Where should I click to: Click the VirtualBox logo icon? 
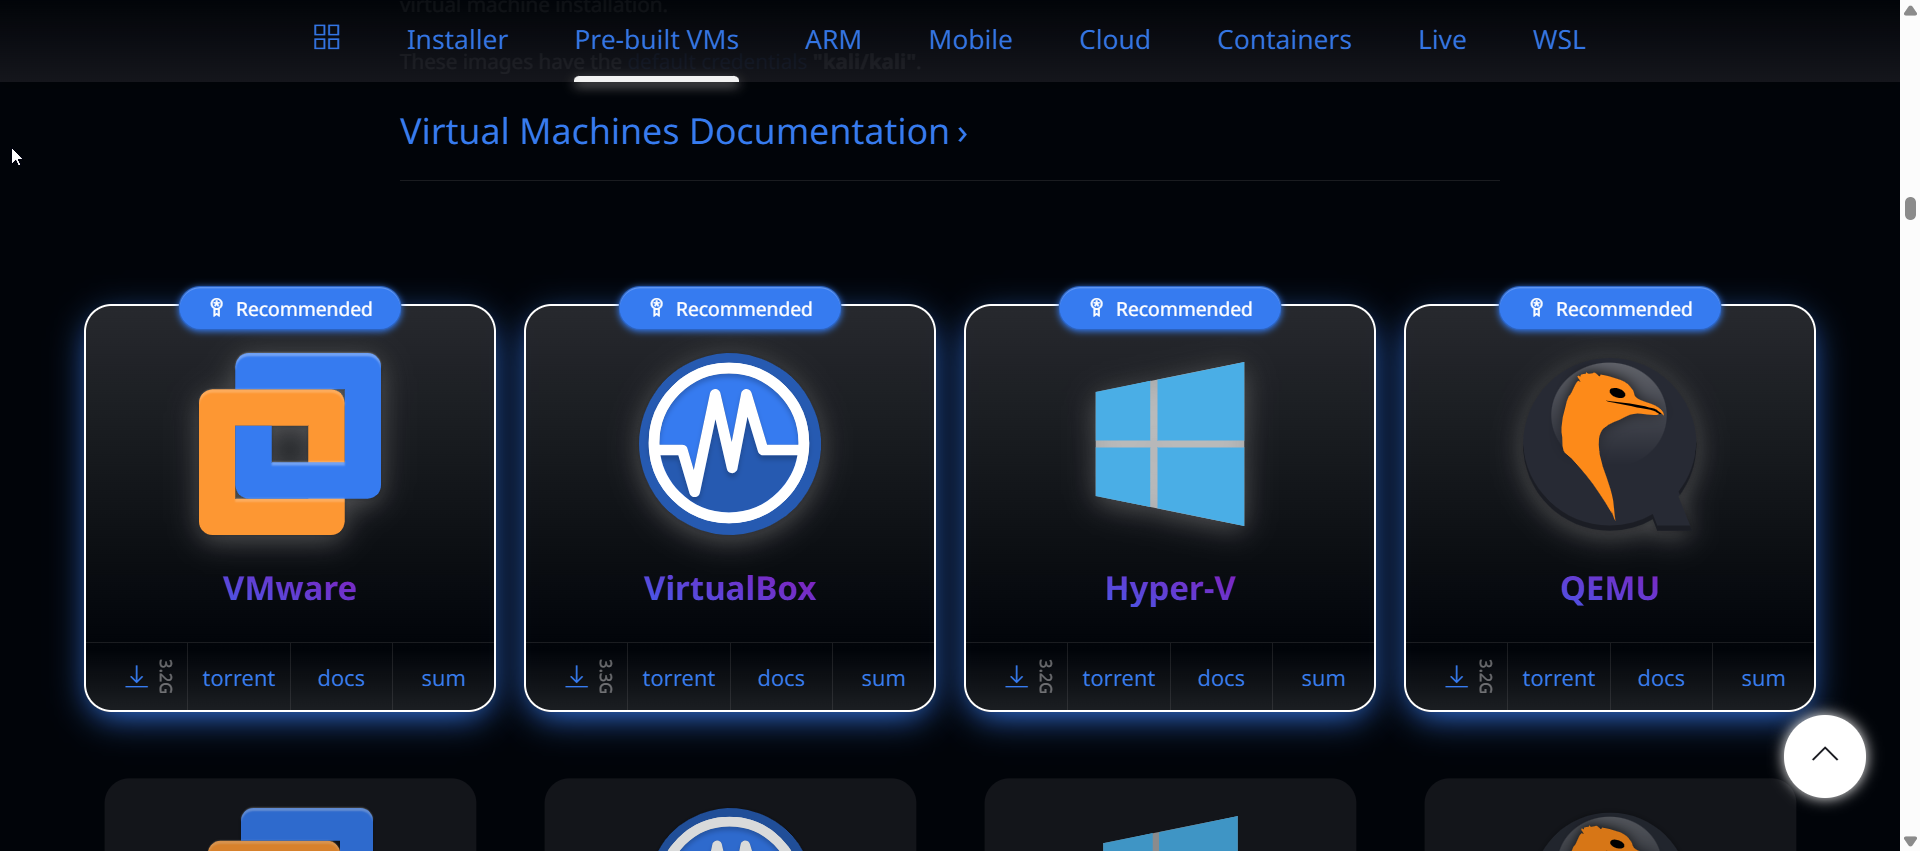[730, 444]
